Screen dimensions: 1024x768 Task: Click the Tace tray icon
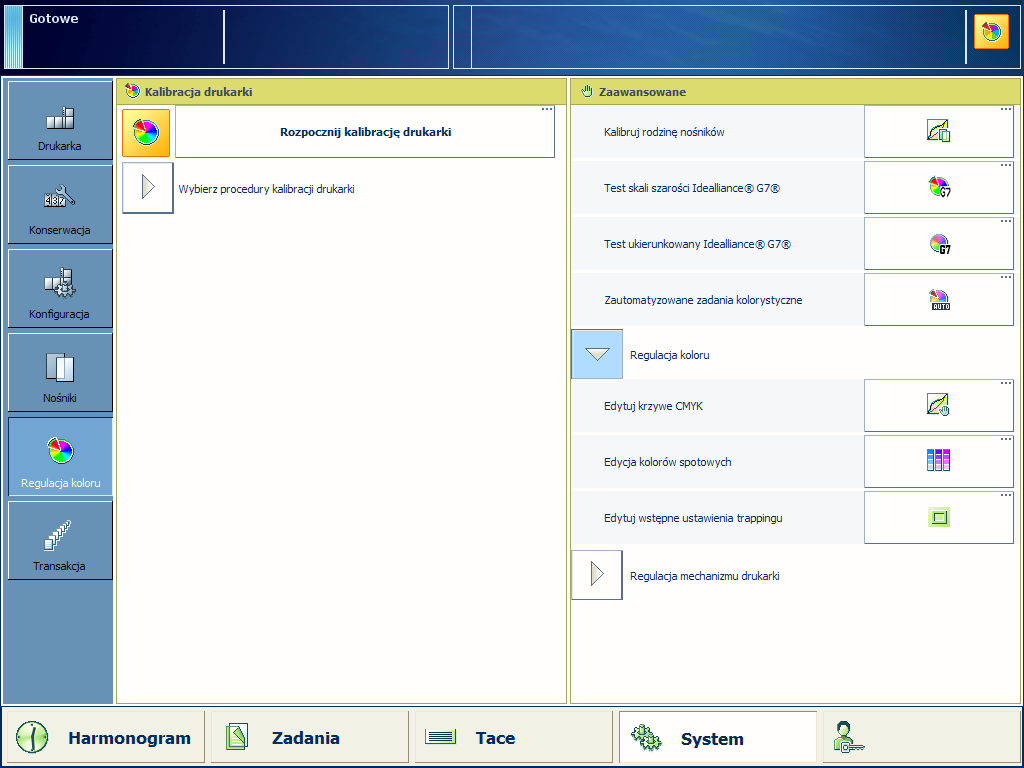pos(440,737)
